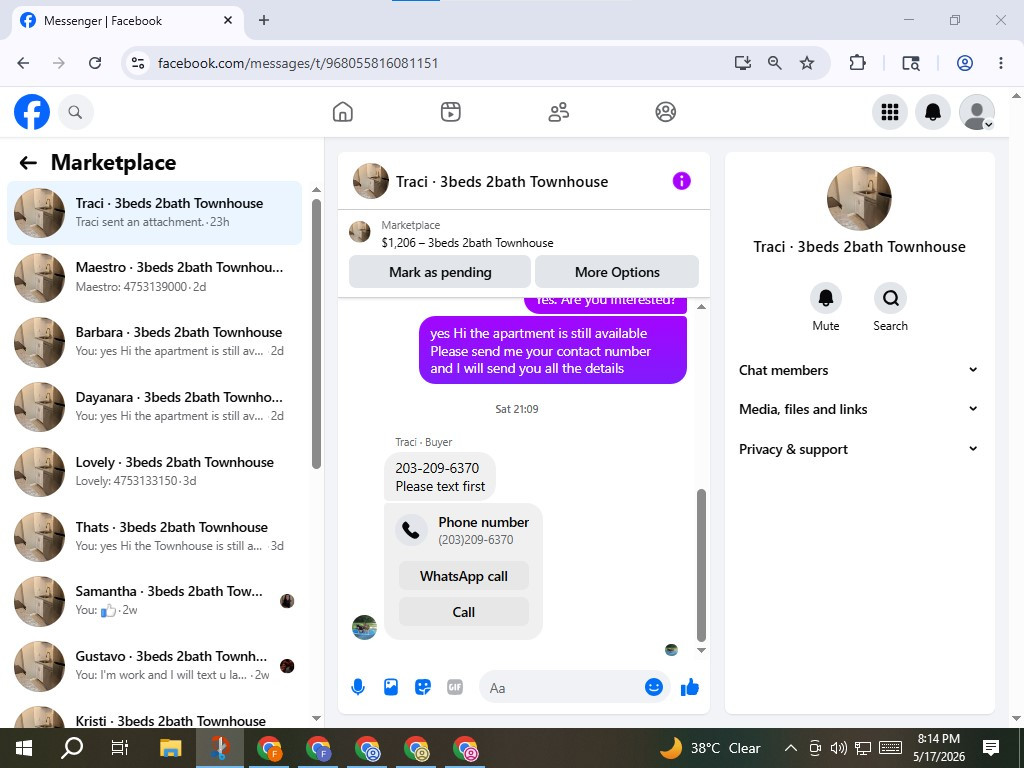Click the Call button
Image resolution: width=1024 pixels, height=768 pixels.
tap(464, 612)
